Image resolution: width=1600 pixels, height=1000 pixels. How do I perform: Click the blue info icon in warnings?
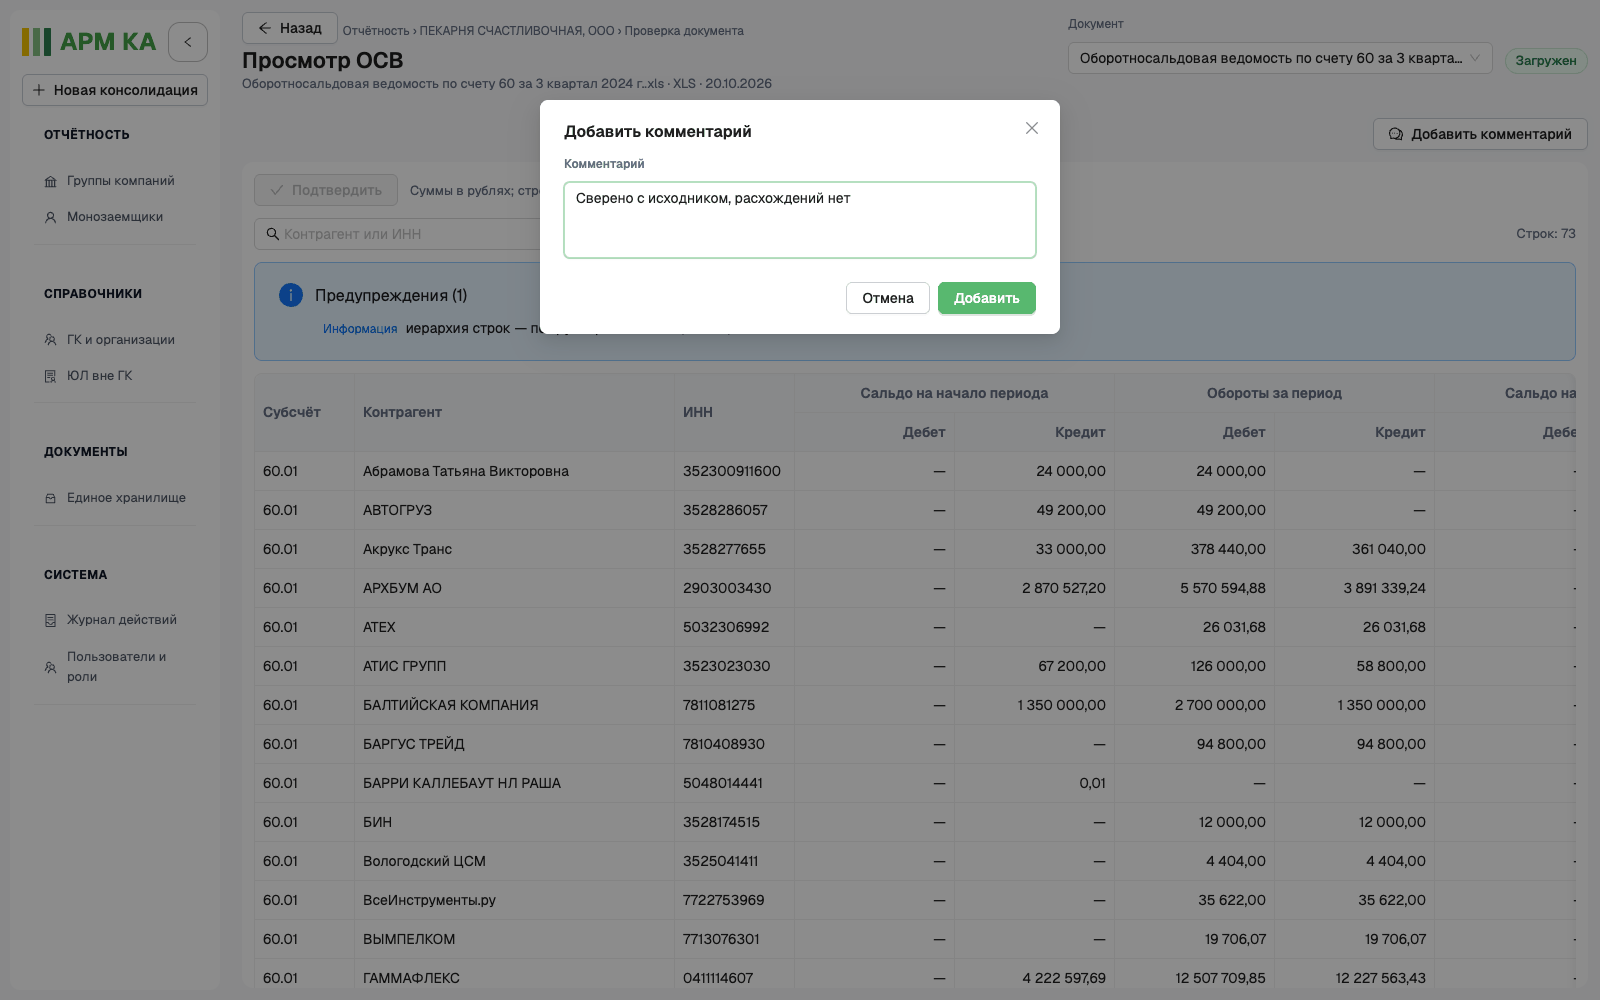(291, 295)
